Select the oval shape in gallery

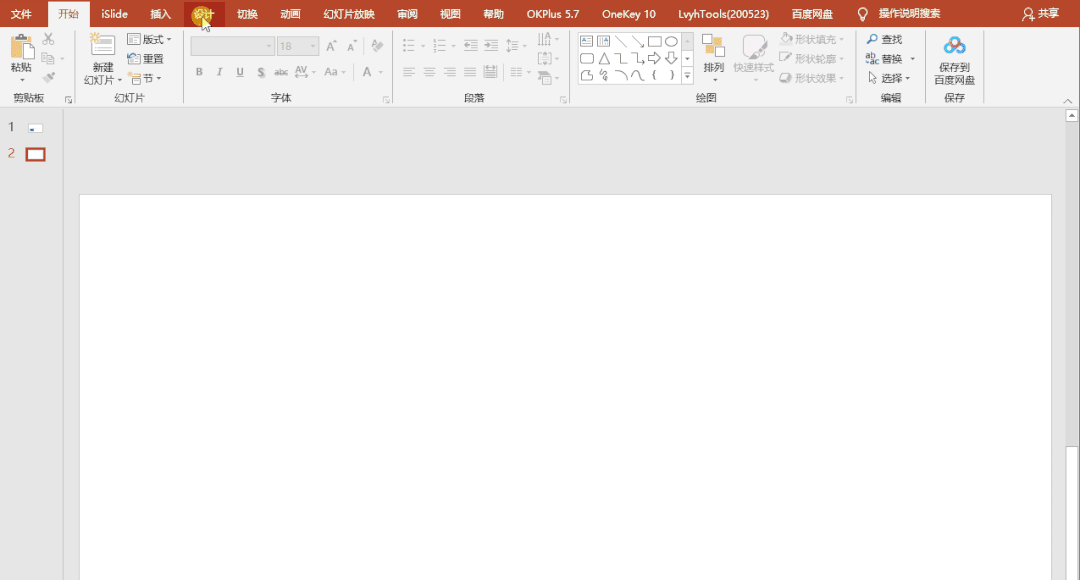click(x=672, y=41)
